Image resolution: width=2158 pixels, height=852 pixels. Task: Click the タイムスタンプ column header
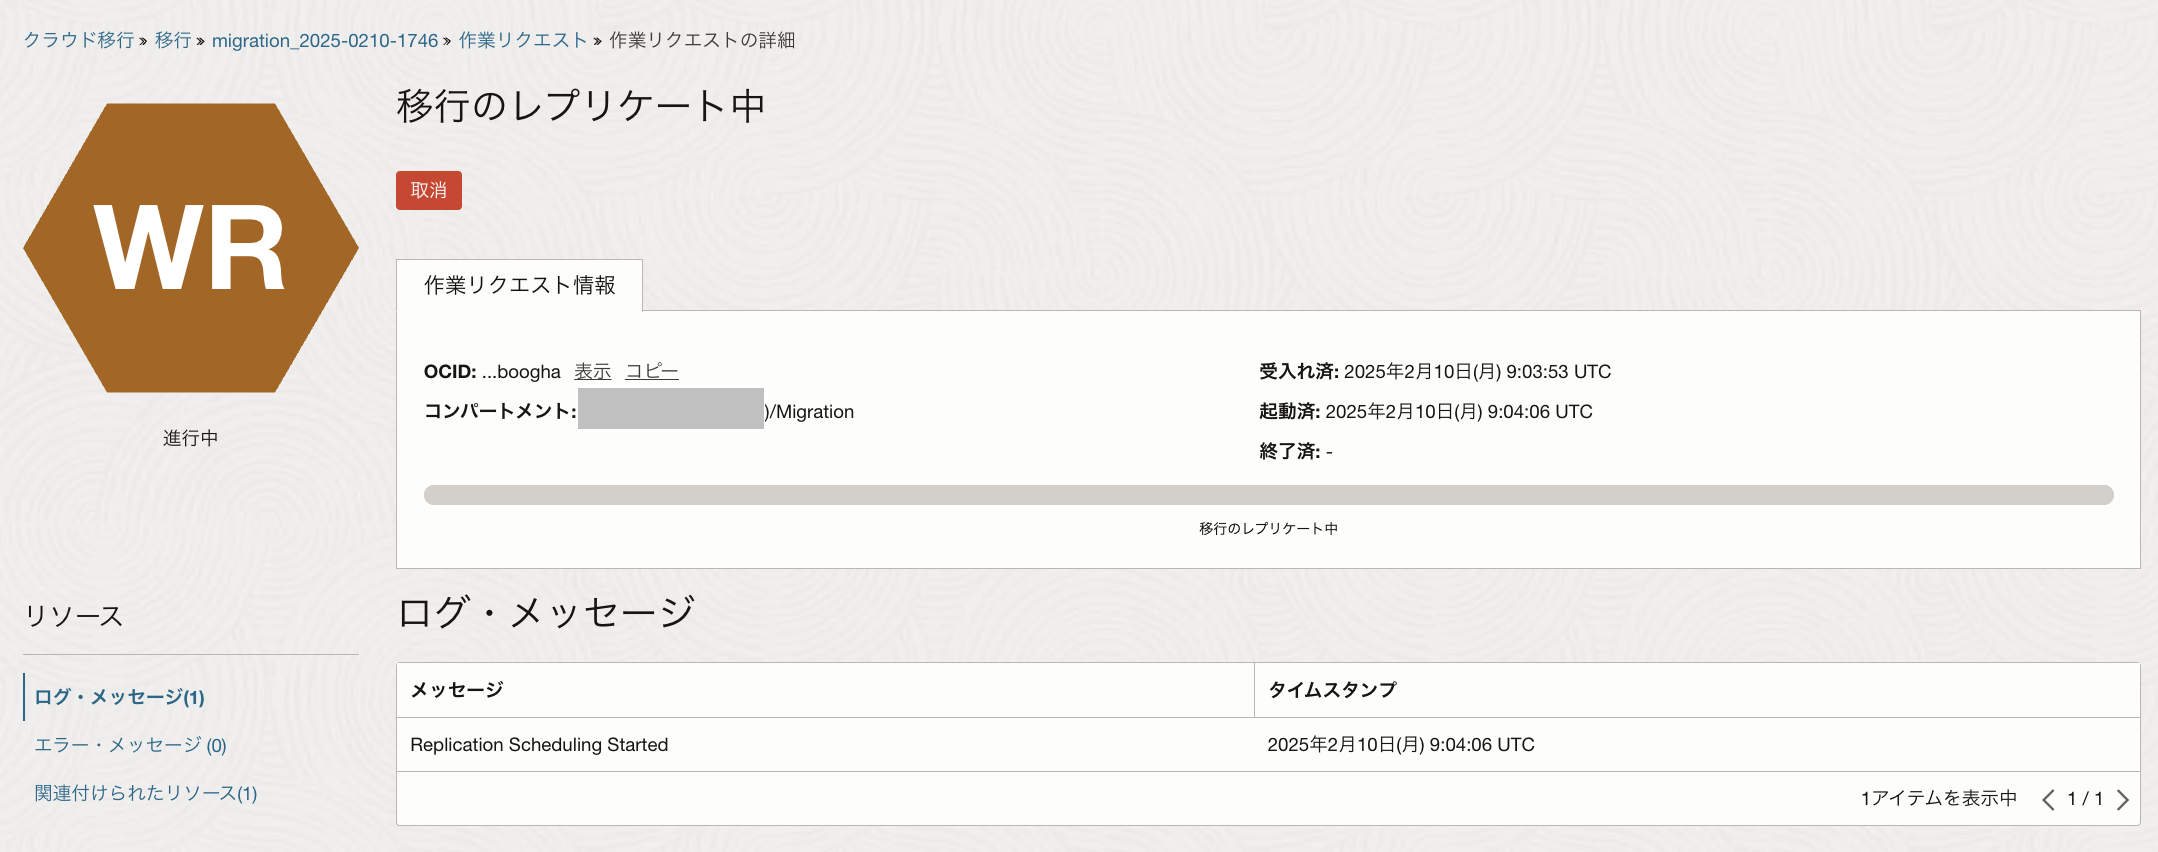pos(1332,690)
